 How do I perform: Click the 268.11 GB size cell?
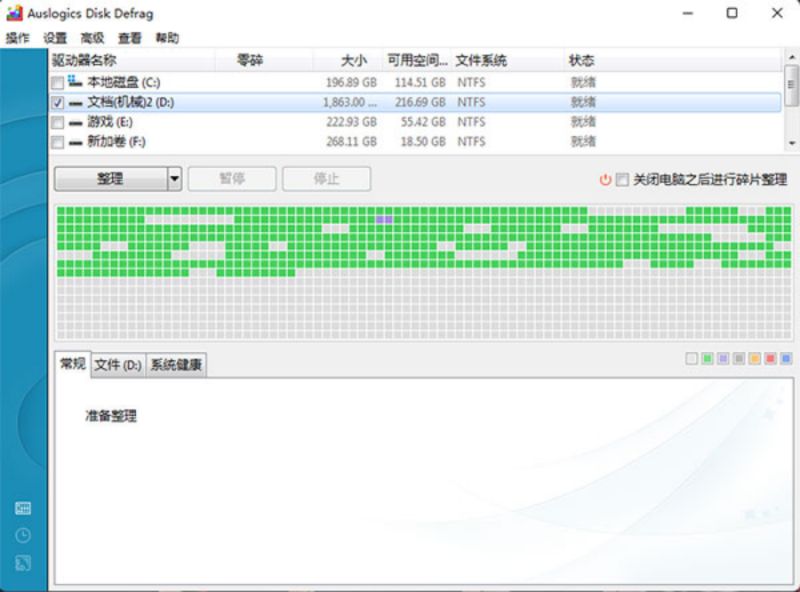pyautogui.click(x=351, y=142)
